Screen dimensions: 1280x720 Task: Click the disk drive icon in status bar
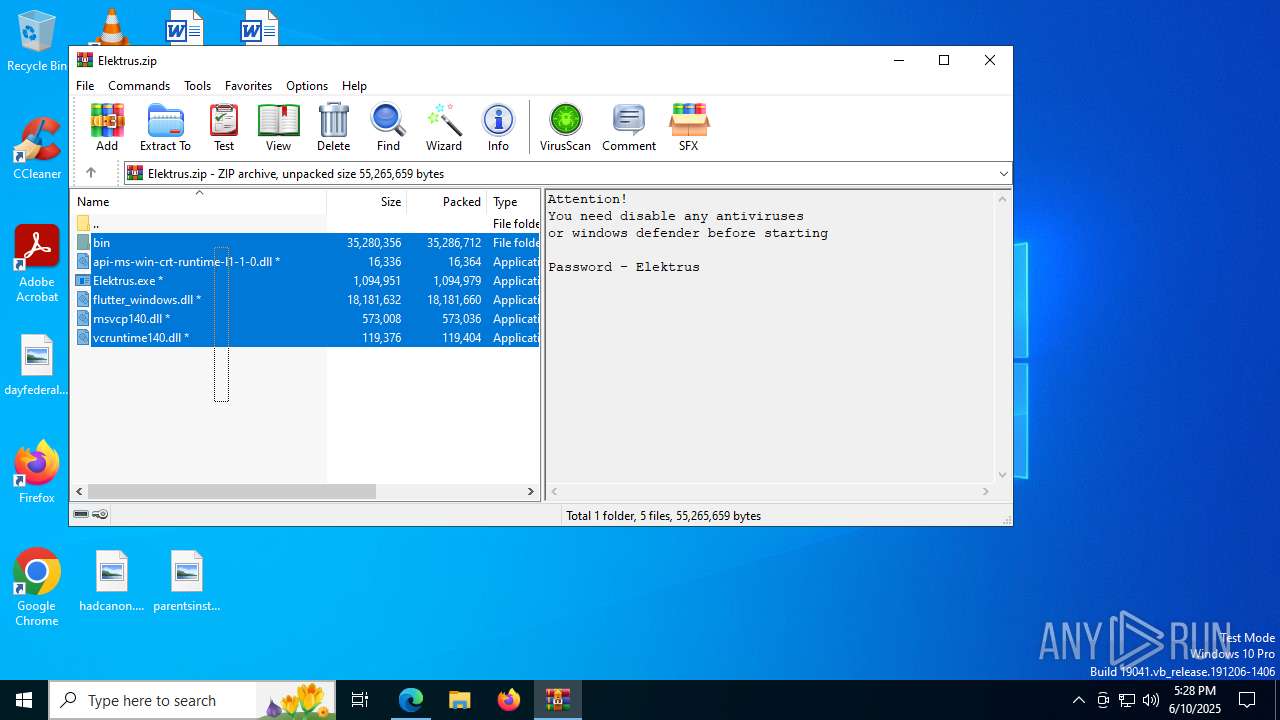[x=82, y=515]
